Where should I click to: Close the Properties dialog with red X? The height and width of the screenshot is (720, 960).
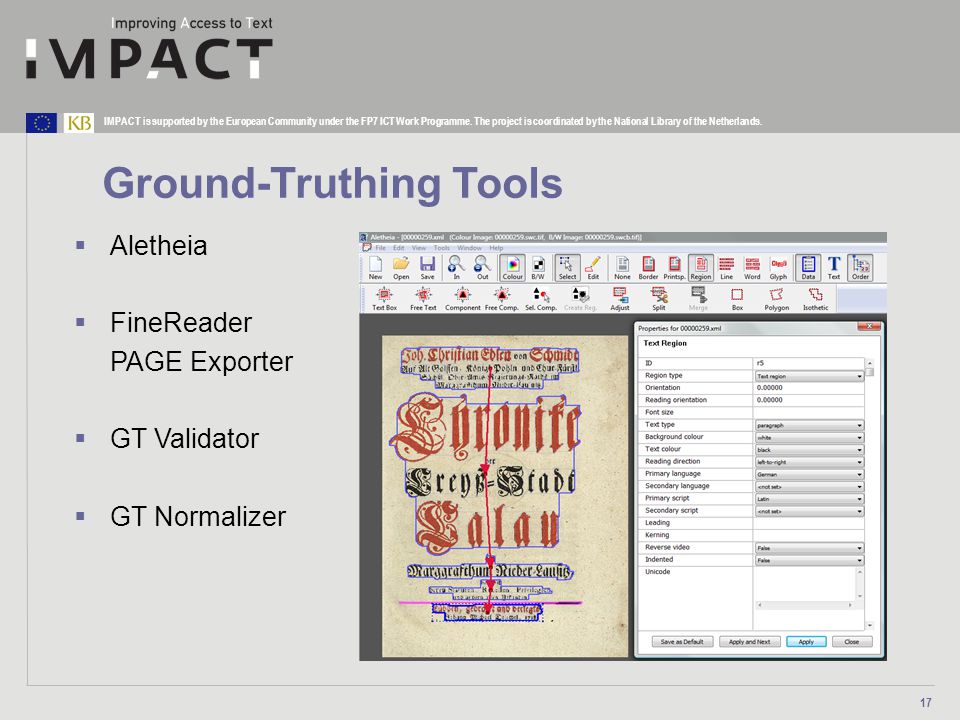(869, 326)
